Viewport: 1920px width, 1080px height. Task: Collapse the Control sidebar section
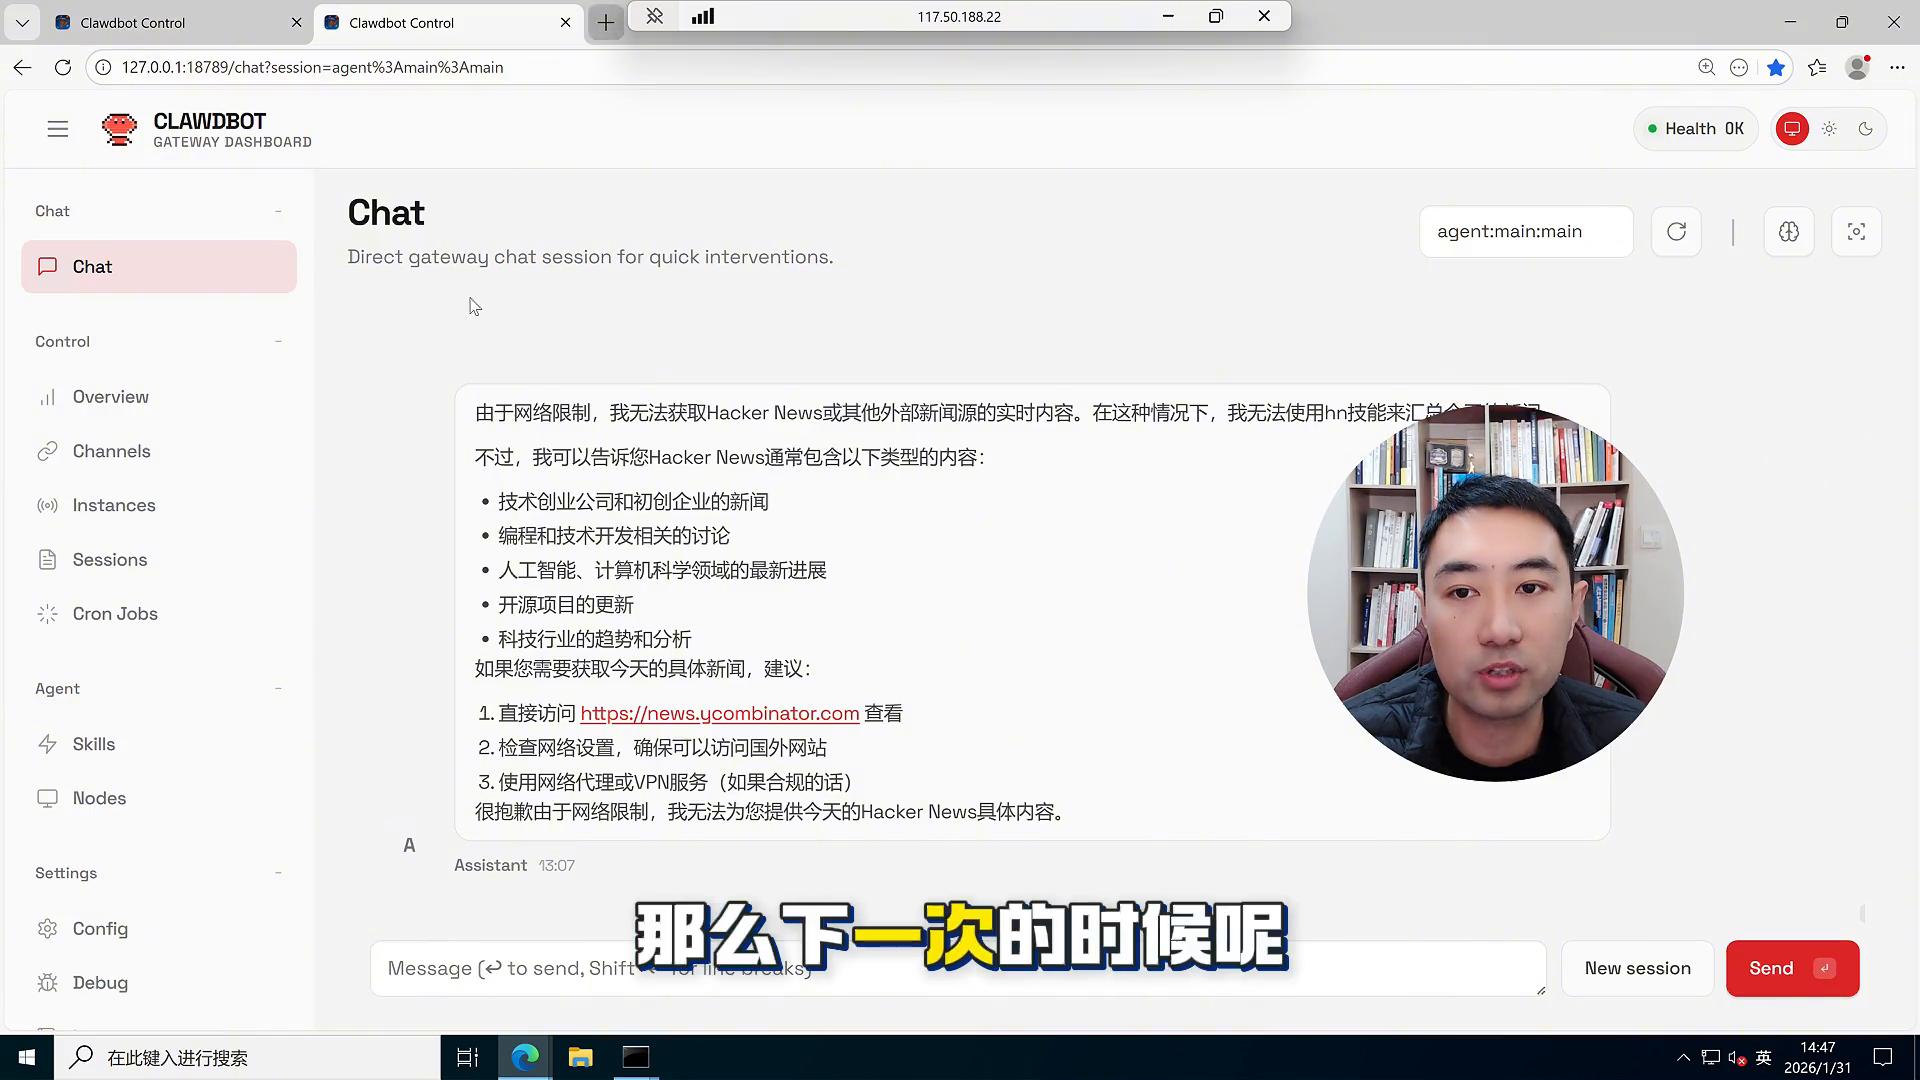278,342
